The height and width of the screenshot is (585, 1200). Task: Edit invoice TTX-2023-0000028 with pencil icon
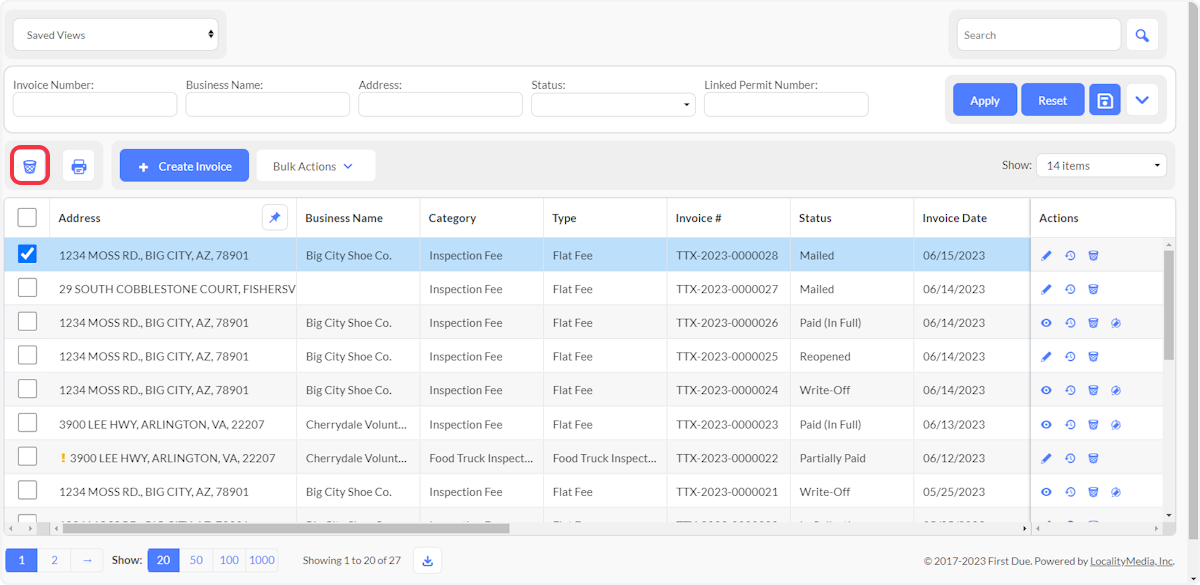coord(1047,256)
